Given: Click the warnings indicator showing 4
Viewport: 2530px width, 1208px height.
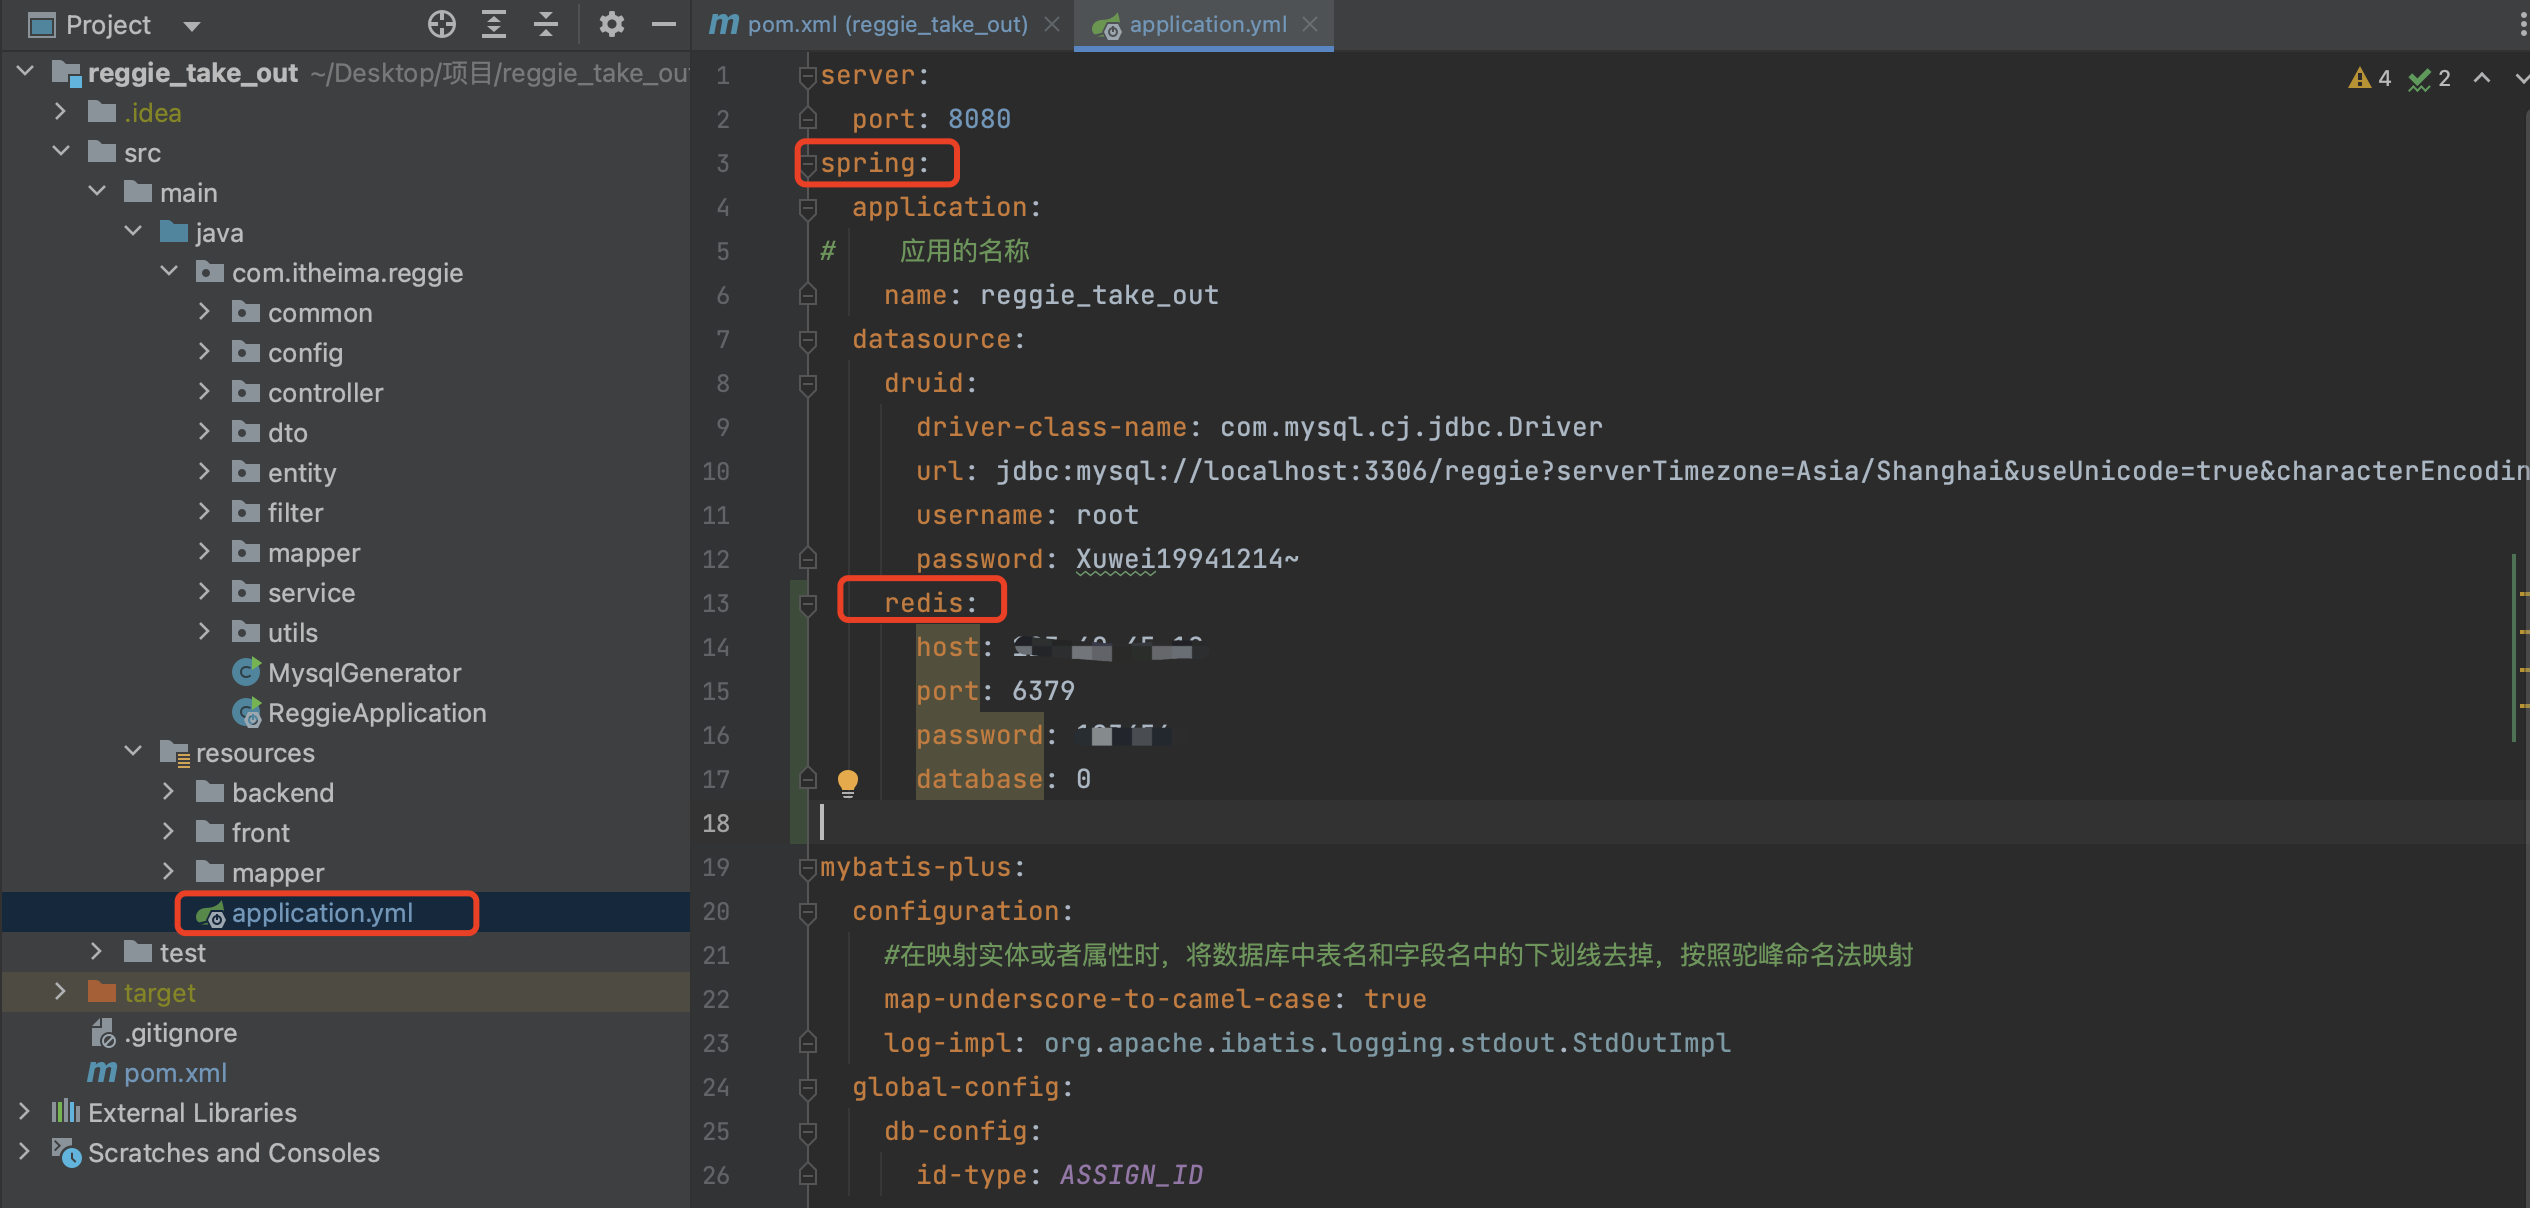Looking at the screenshot, I should (x=2369, y=78).
